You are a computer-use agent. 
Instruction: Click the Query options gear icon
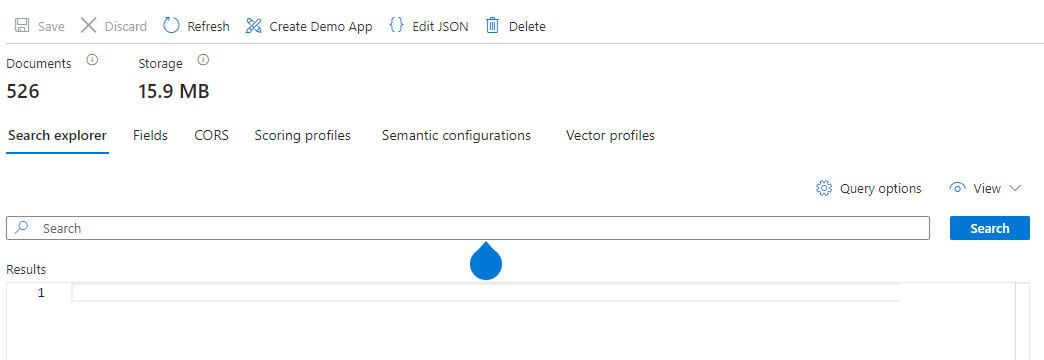point(824,188)
